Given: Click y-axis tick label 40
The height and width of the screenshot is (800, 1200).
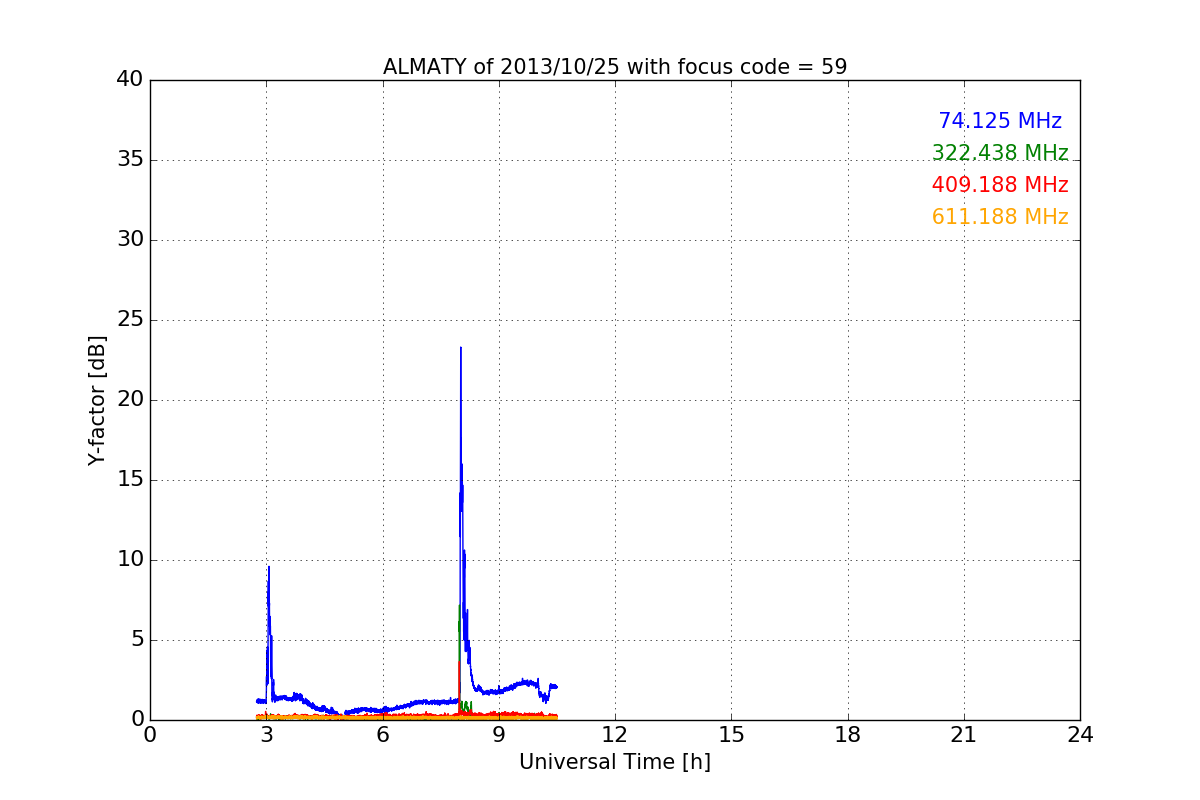Looking at the screenshot, I should (x=129, y=80).
